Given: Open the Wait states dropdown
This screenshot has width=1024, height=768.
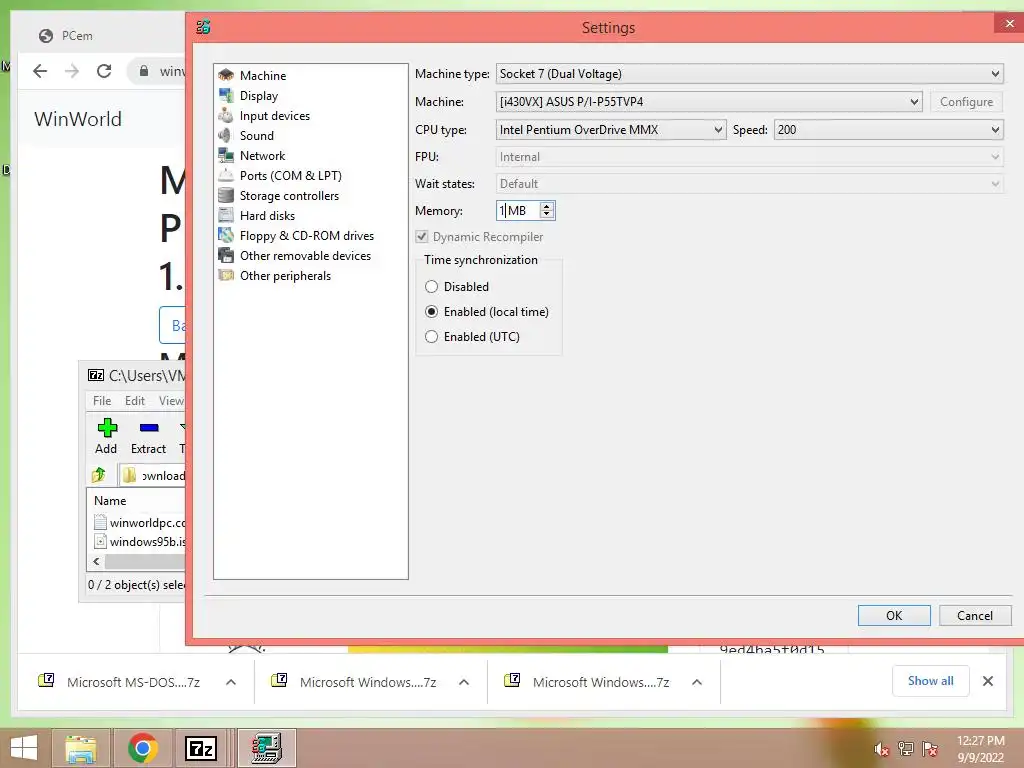Looking at the screenshot, I should pyautogui.click(x=749, y=184).
